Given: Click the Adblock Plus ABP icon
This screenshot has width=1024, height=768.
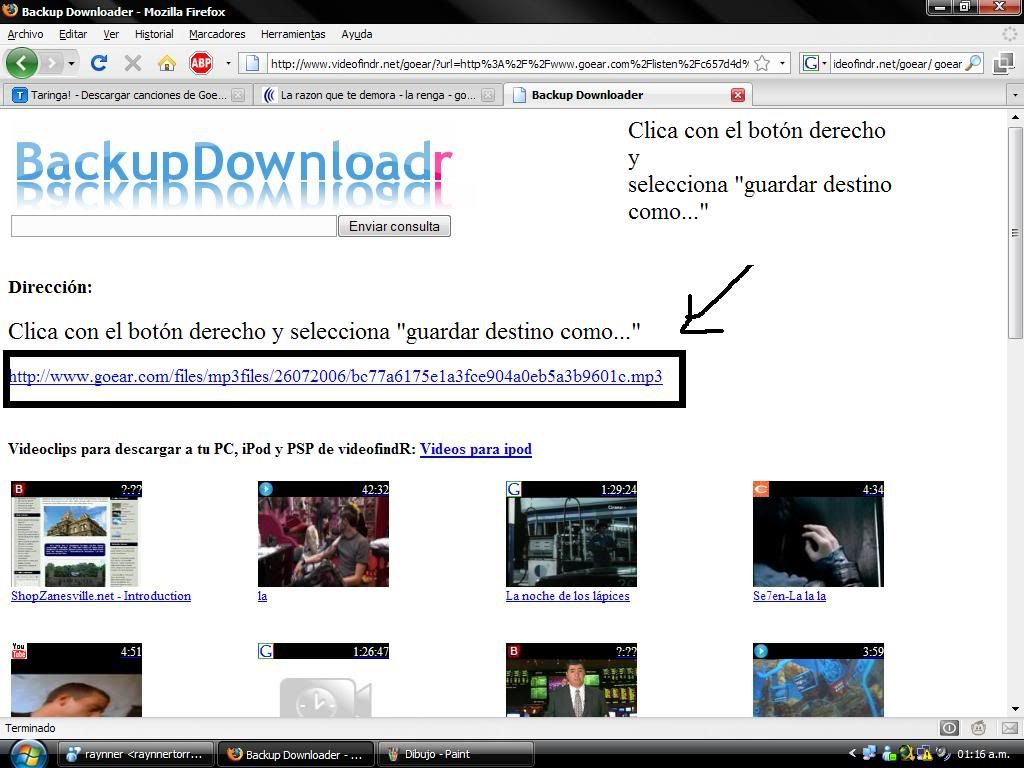Looking at the screenshot, I should [x=201, y=63].
